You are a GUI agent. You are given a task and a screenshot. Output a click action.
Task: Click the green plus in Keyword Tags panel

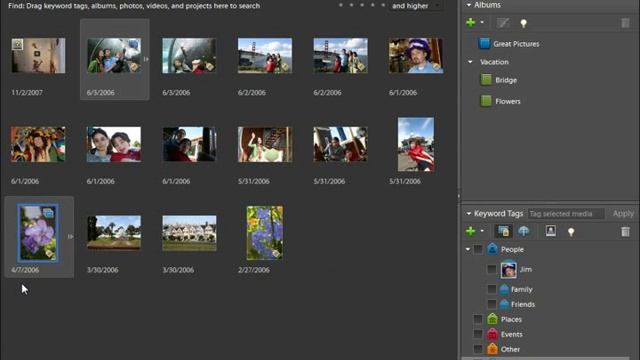[470, 231]
